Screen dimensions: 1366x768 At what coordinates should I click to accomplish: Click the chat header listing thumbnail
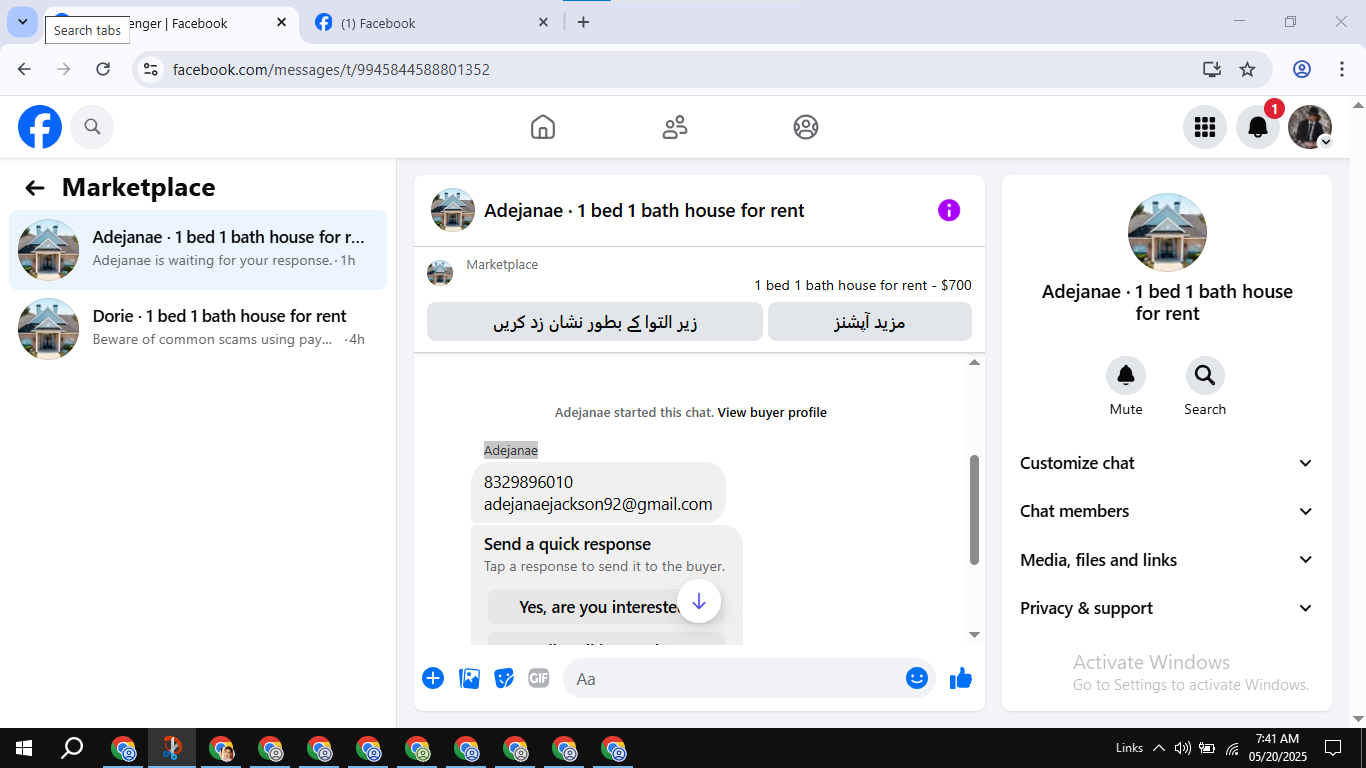pyautogui.click(x=453, y=210)
